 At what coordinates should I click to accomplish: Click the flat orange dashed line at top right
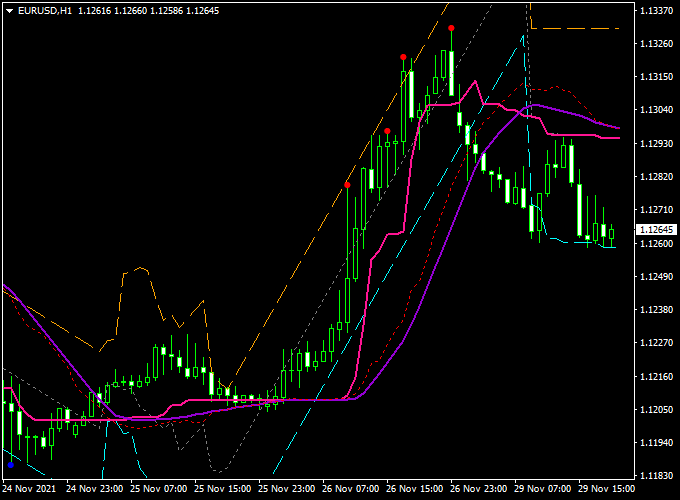pos(575,29)
